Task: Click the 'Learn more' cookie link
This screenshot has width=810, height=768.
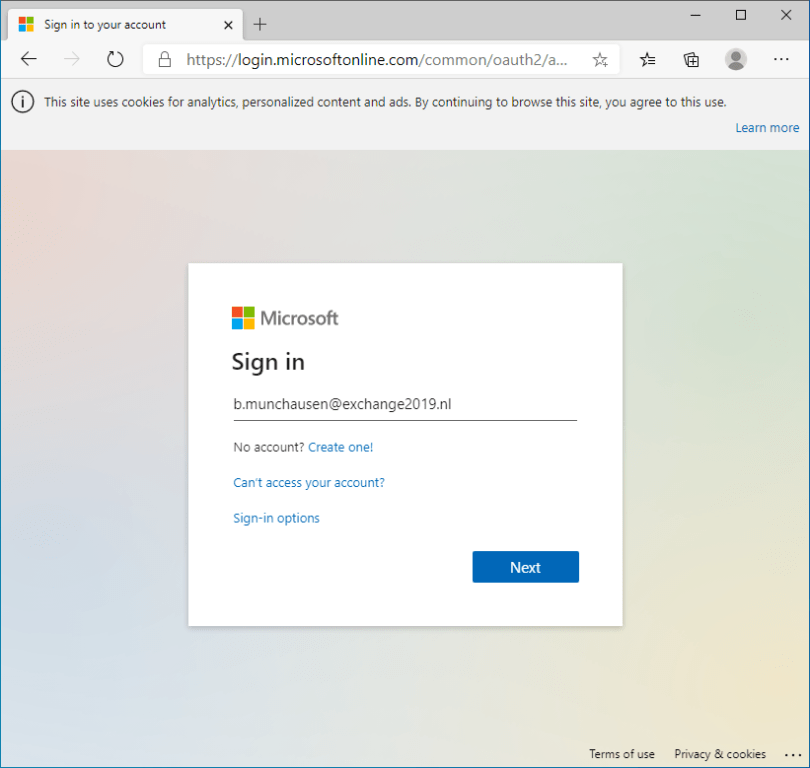Action: tap(767, 128)
